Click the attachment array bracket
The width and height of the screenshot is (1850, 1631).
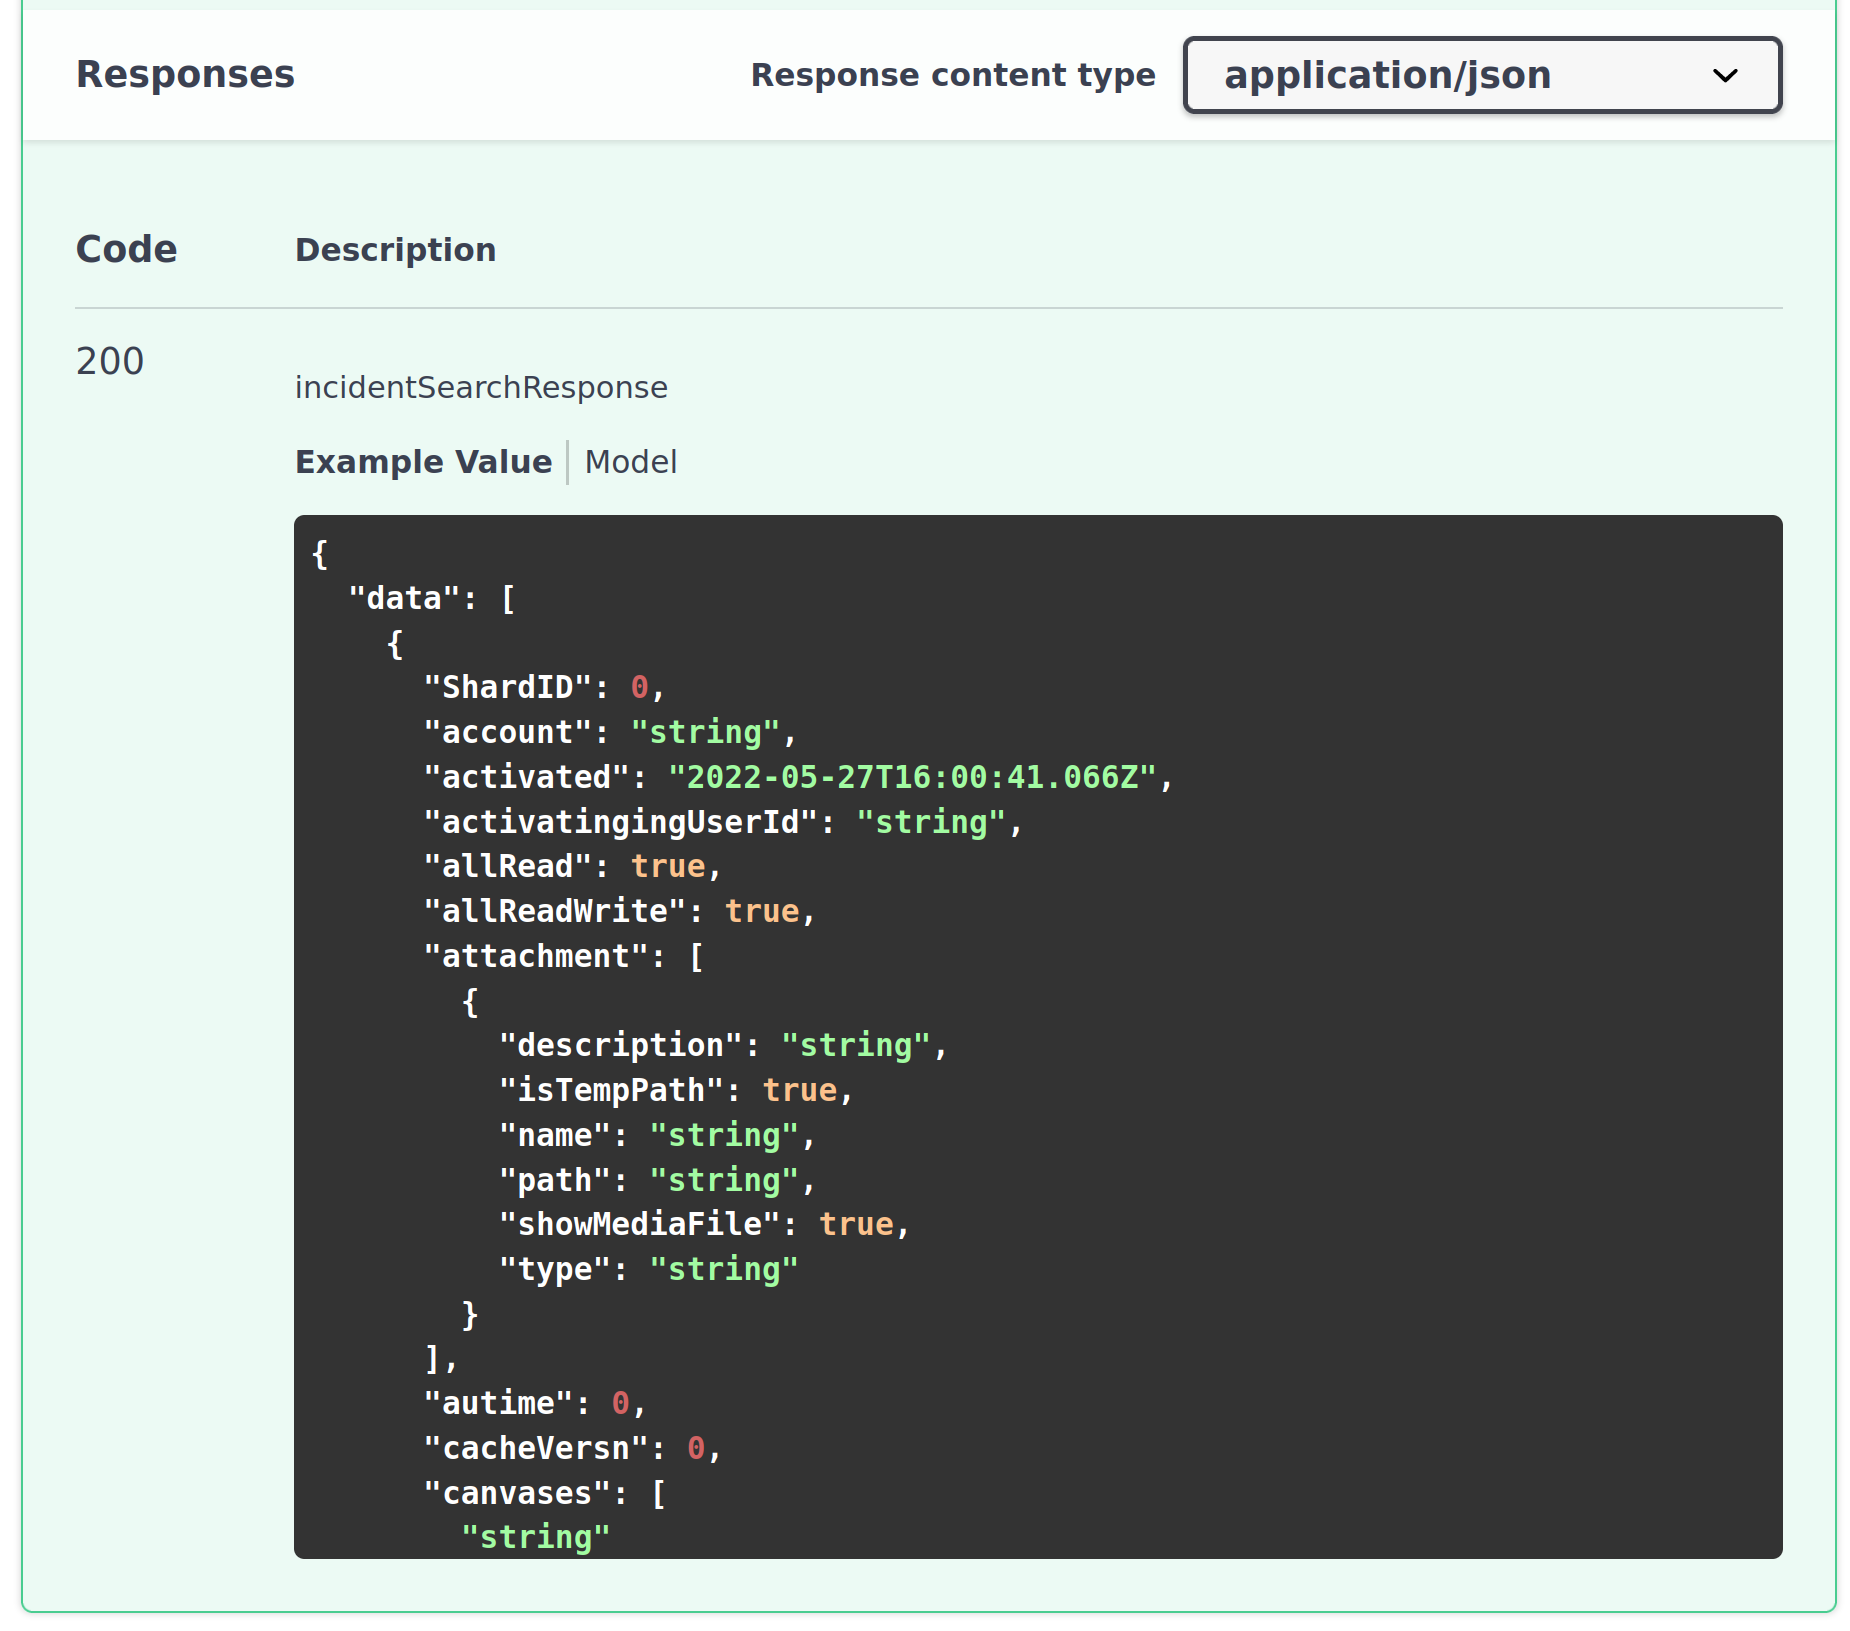pos(697,956)
